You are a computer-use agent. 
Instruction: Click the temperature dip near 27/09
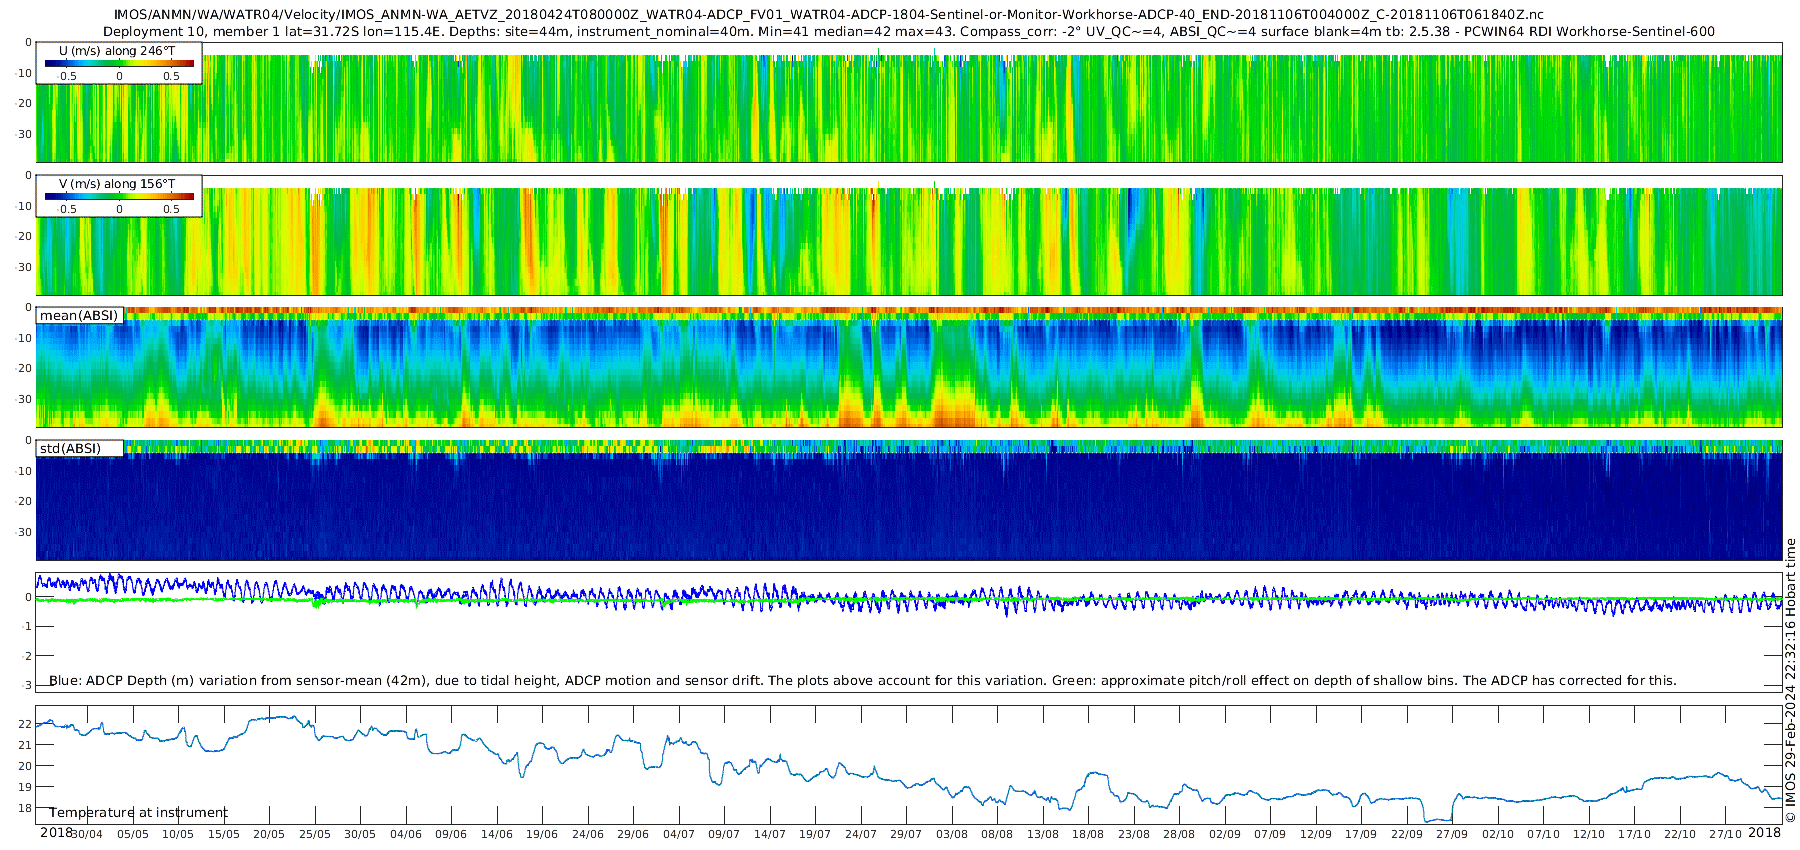click(1438, 817)
